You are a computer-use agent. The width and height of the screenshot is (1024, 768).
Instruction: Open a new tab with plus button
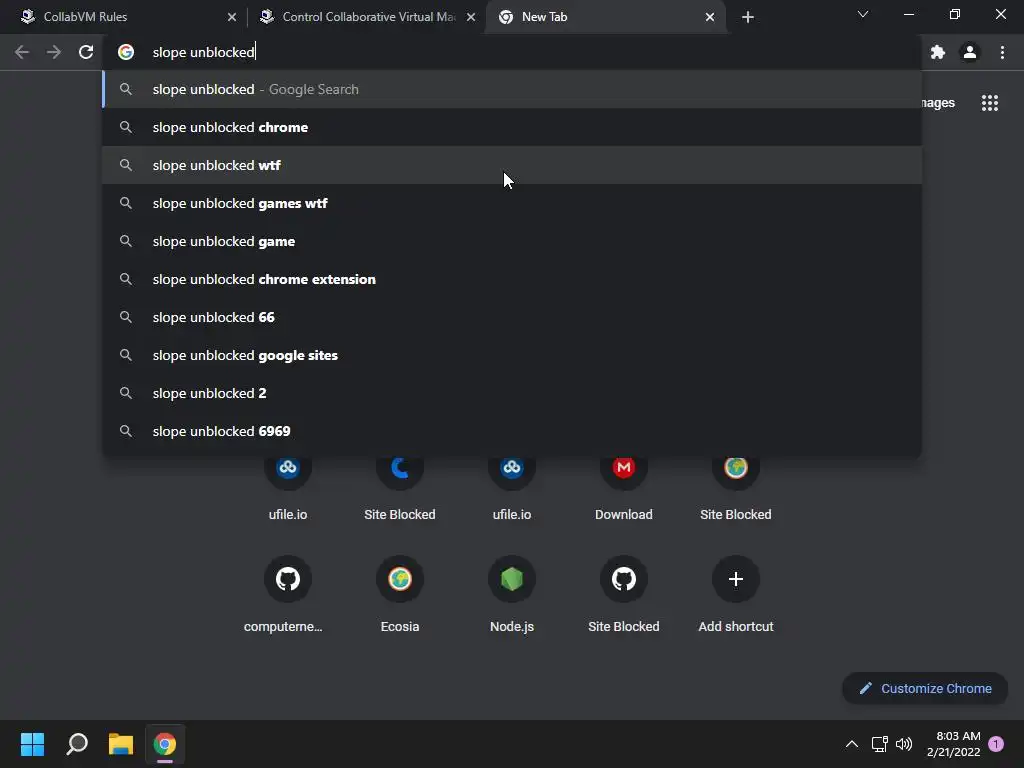748,17
